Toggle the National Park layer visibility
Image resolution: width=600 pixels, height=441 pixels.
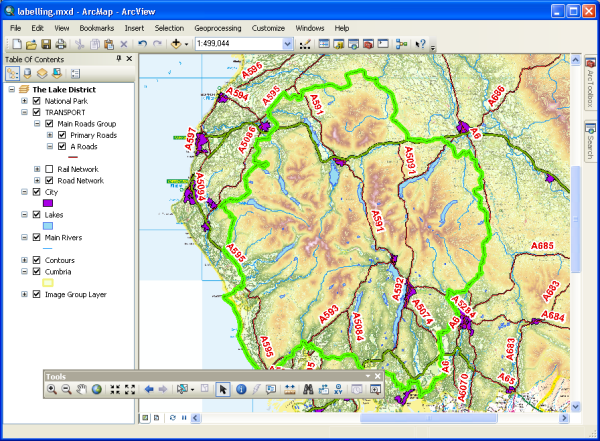pyautogui.click(x=36, y=101)
